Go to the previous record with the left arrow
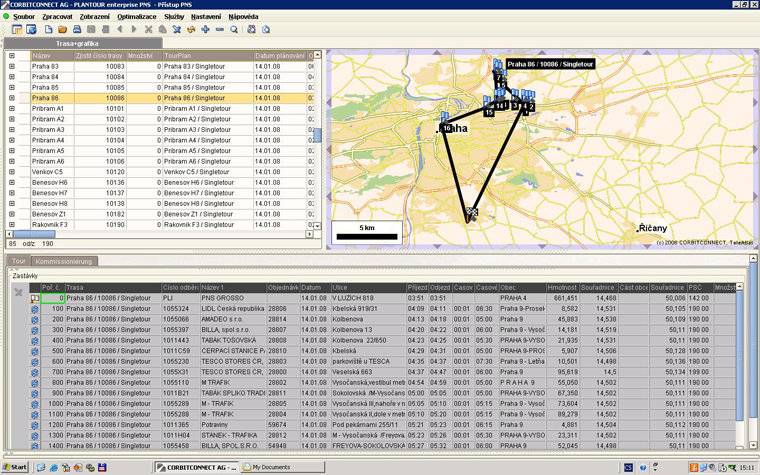This screenshot has height=475, width=760. click(120, 30)
